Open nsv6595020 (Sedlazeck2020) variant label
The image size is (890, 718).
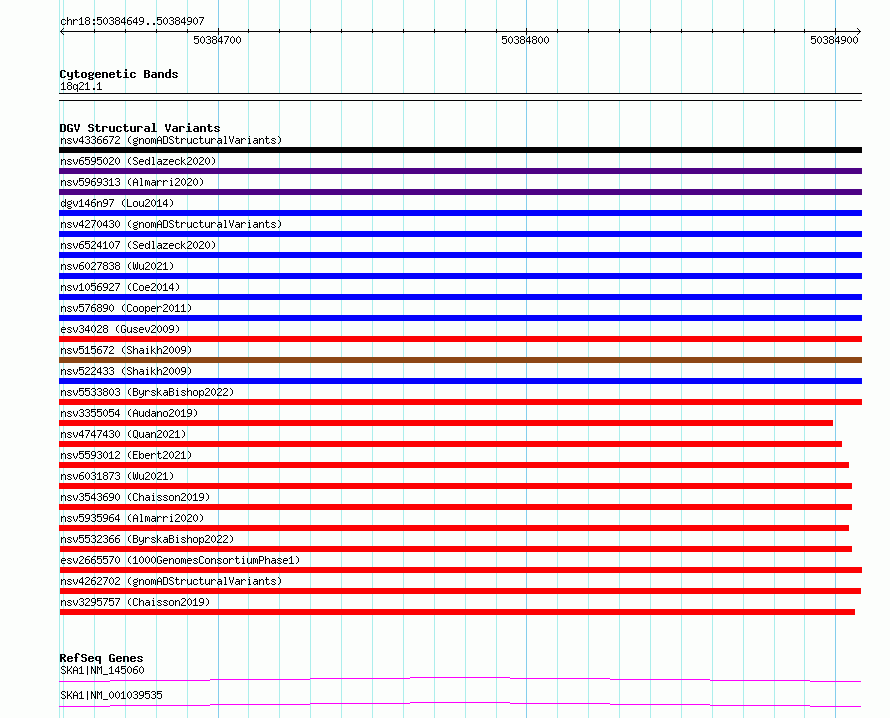(x=138, y=161)
